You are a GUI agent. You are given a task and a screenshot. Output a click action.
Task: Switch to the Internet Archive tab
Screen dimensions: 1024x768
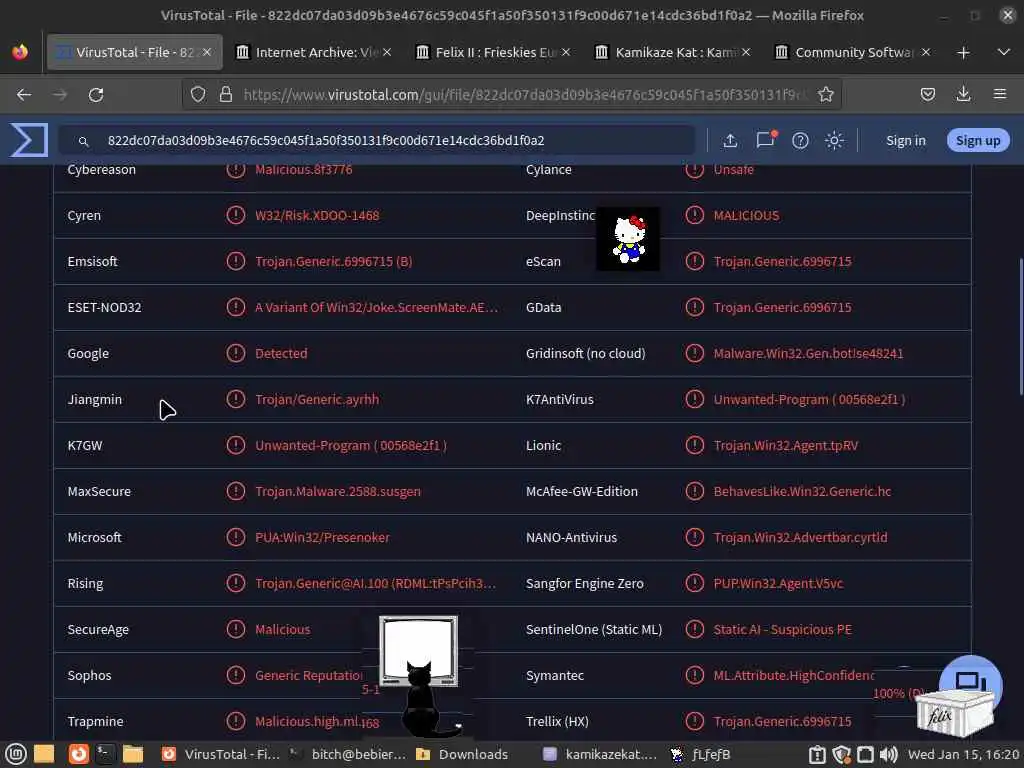click(313, 52)
